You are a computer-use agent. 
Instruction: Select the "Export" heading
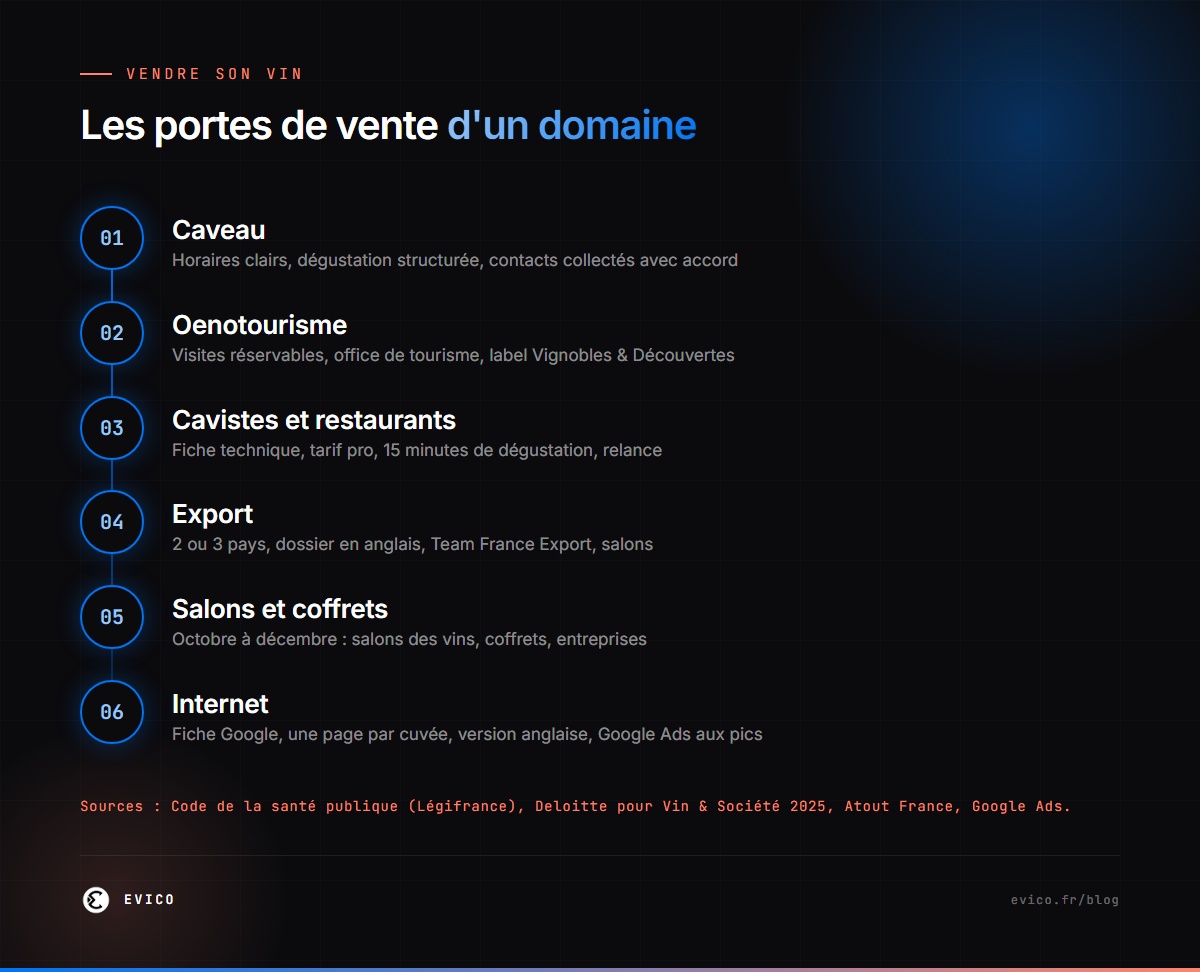[212, 514]
